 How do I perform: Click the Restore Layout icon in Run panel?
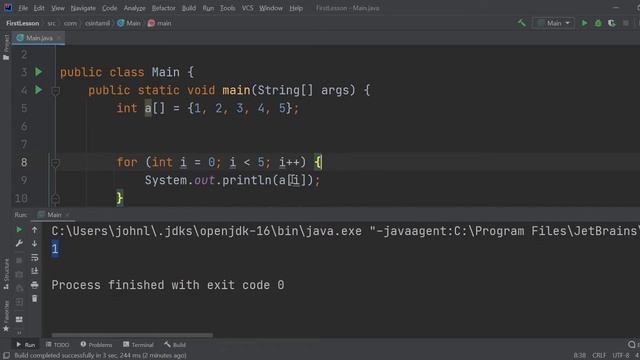point(19,319)
